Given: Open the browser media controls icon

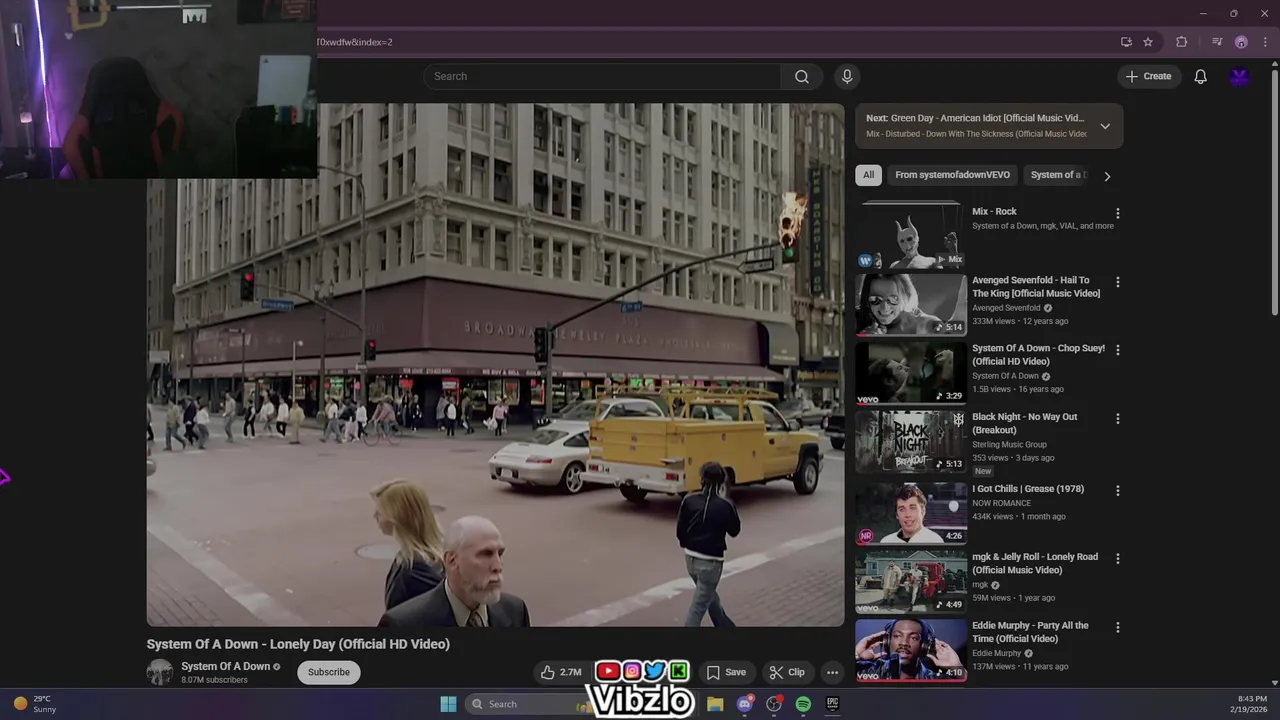Looking at the screenshot, I should point(1217,42).
